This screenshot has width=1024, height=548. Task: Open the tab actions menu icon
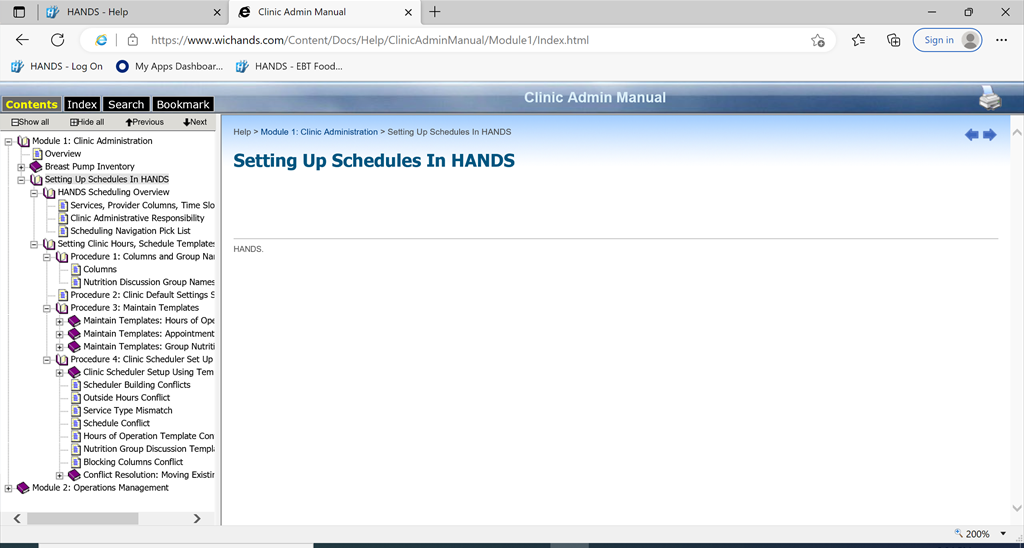pos(19,12)
